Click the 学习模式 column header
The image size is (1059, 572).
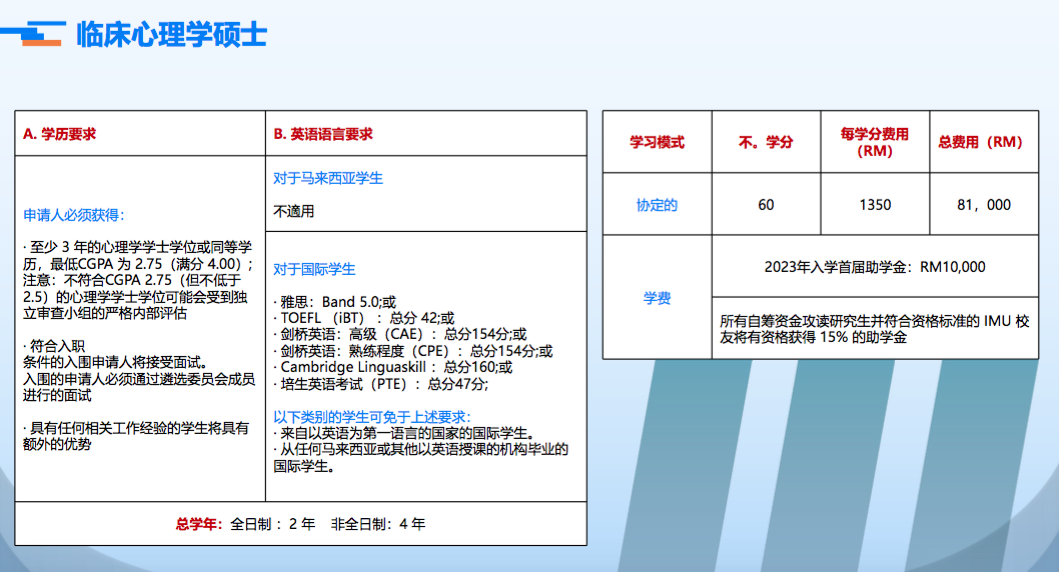tap(657, 142)
